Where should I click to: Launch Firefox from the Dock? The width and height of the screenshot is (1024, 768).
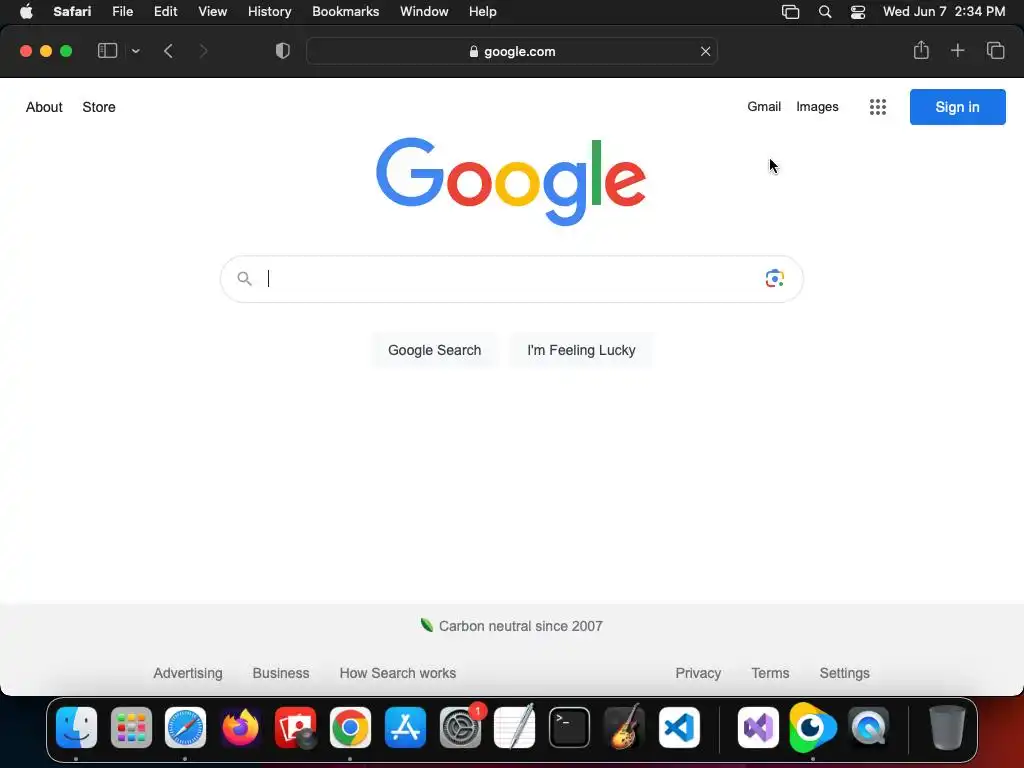240,727
